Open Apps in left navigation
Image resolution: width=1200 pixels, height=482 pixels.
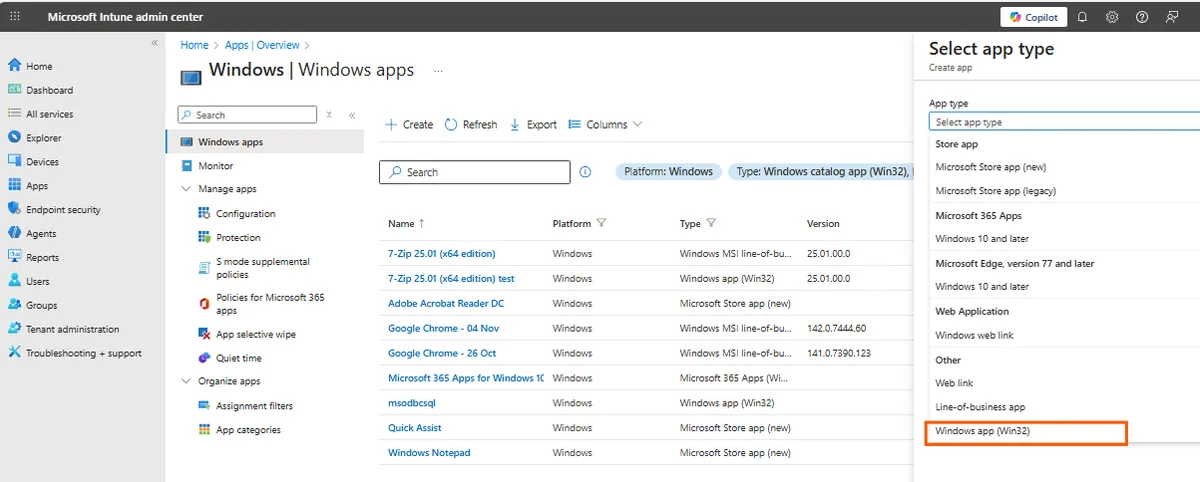(37, 186)
